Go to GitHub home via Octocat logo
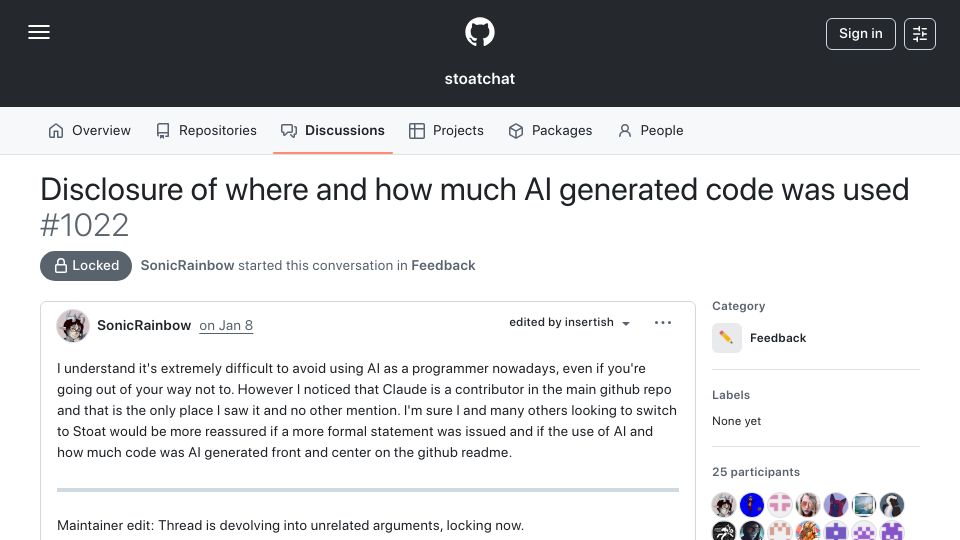Viewport: 960px width, 540px height. coord(479,32)
